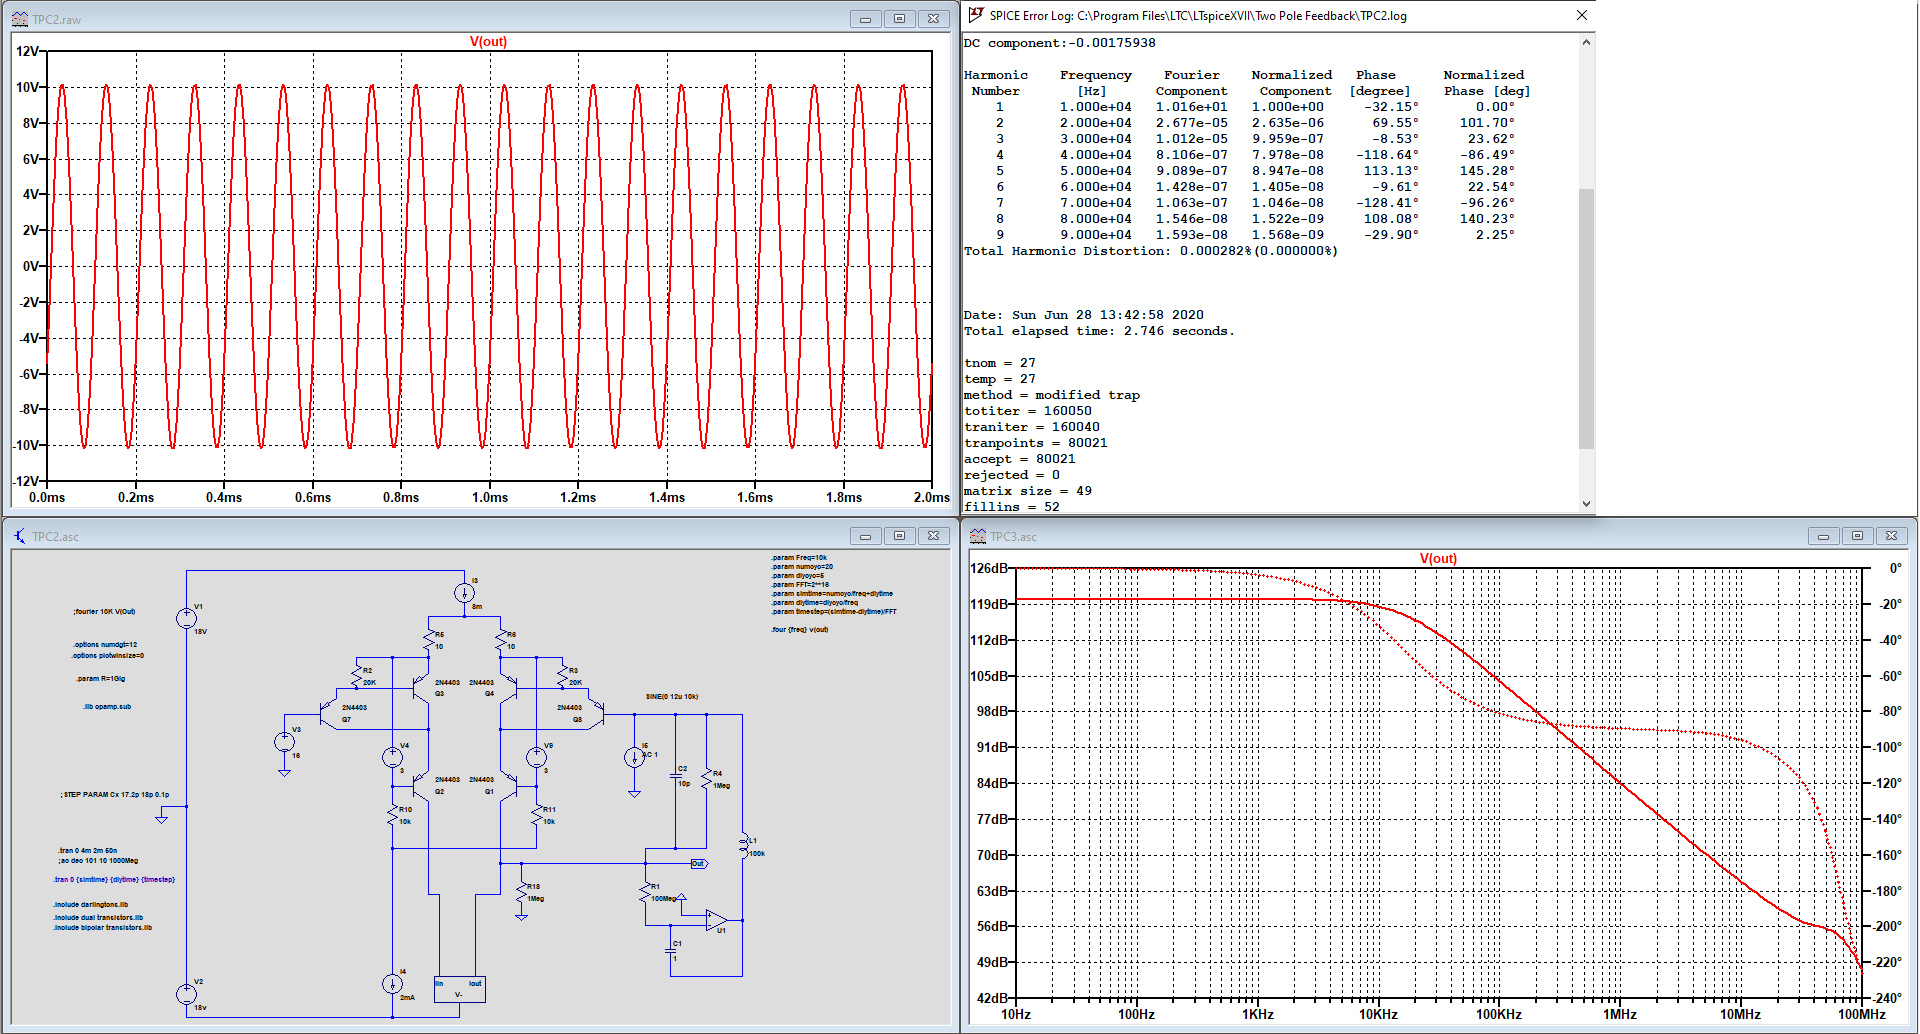Select transistor Q1 in the schematic

[509, 785]
